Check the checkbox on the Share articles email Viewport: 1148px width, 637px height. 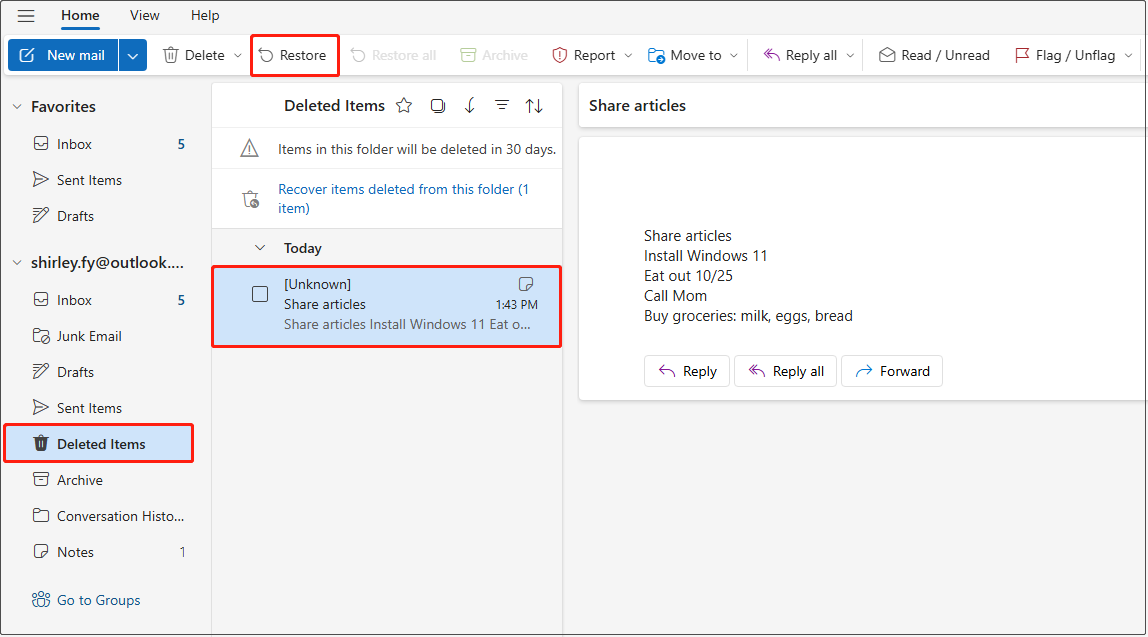(x=260, y=293)
